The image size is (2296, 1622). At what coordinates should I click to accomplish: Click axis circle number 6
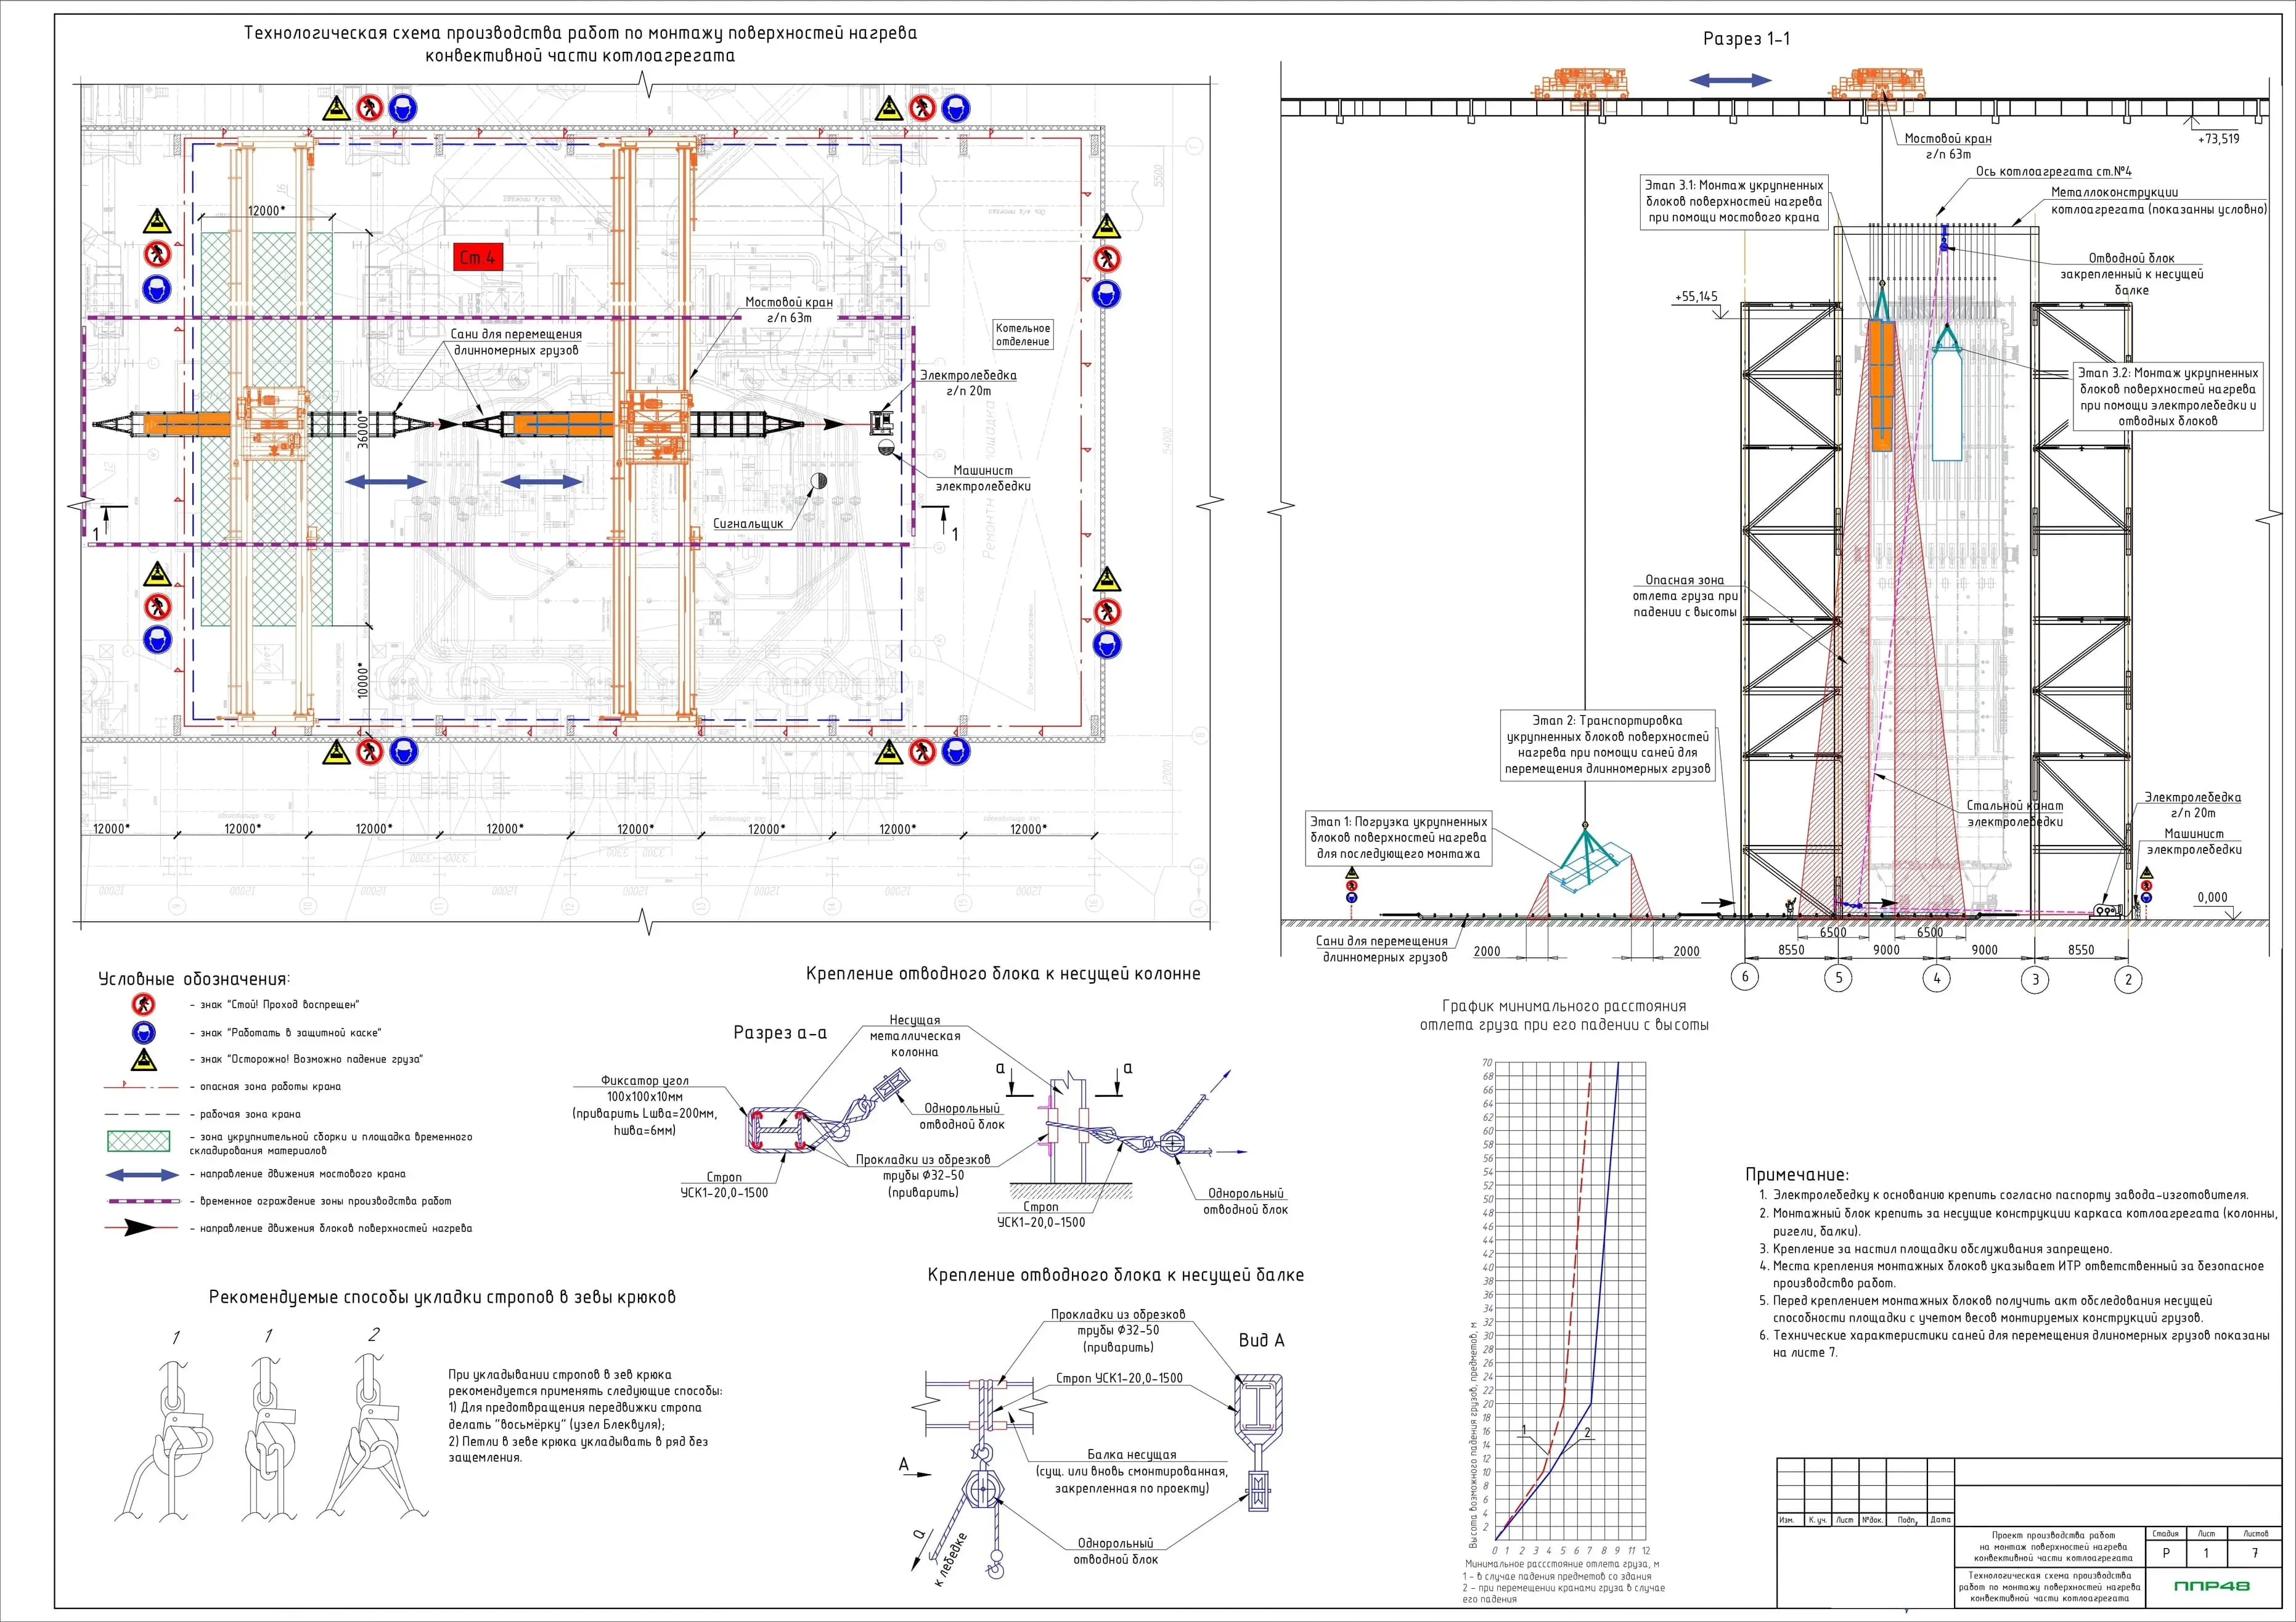click(1745, 976)
